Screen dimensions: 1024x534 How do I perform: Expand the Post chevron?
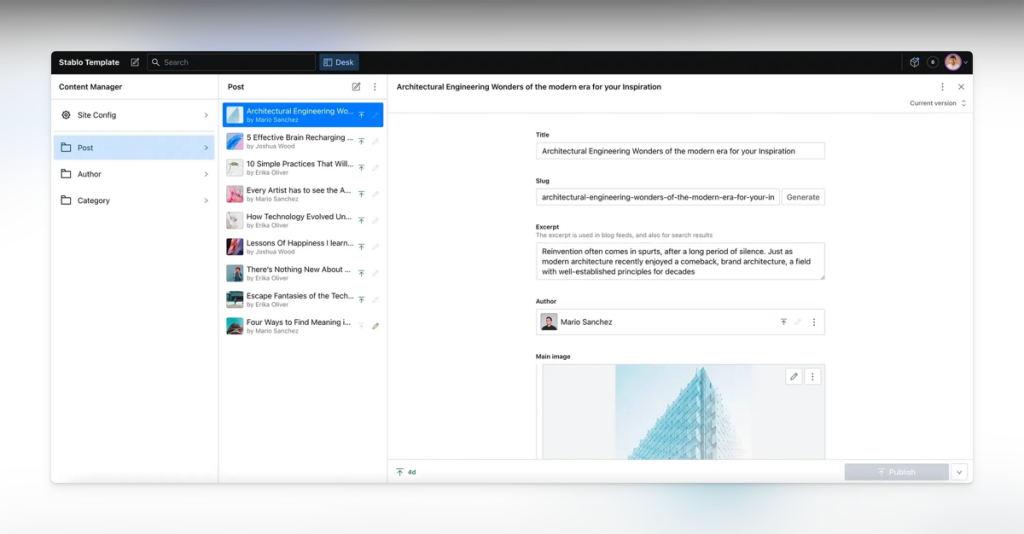206,148
